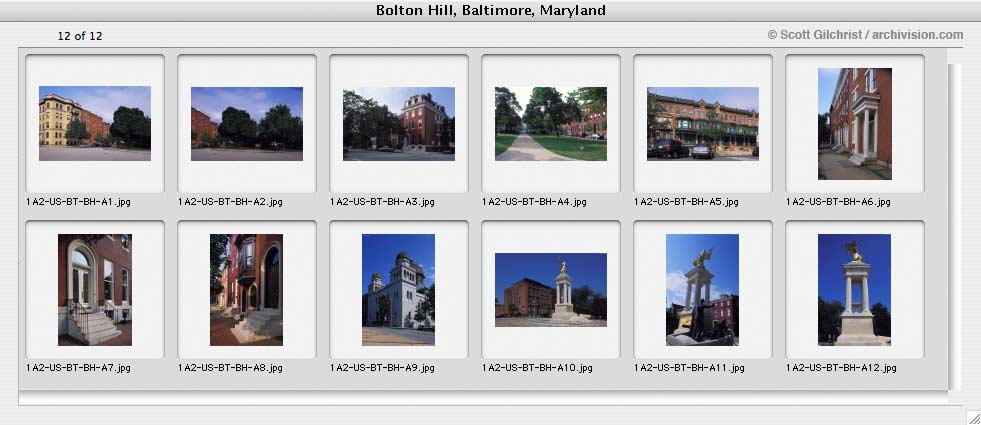
Task: Click filename 1A2-US-BT-BH-A2.jpg
Action: click(230, 202)
